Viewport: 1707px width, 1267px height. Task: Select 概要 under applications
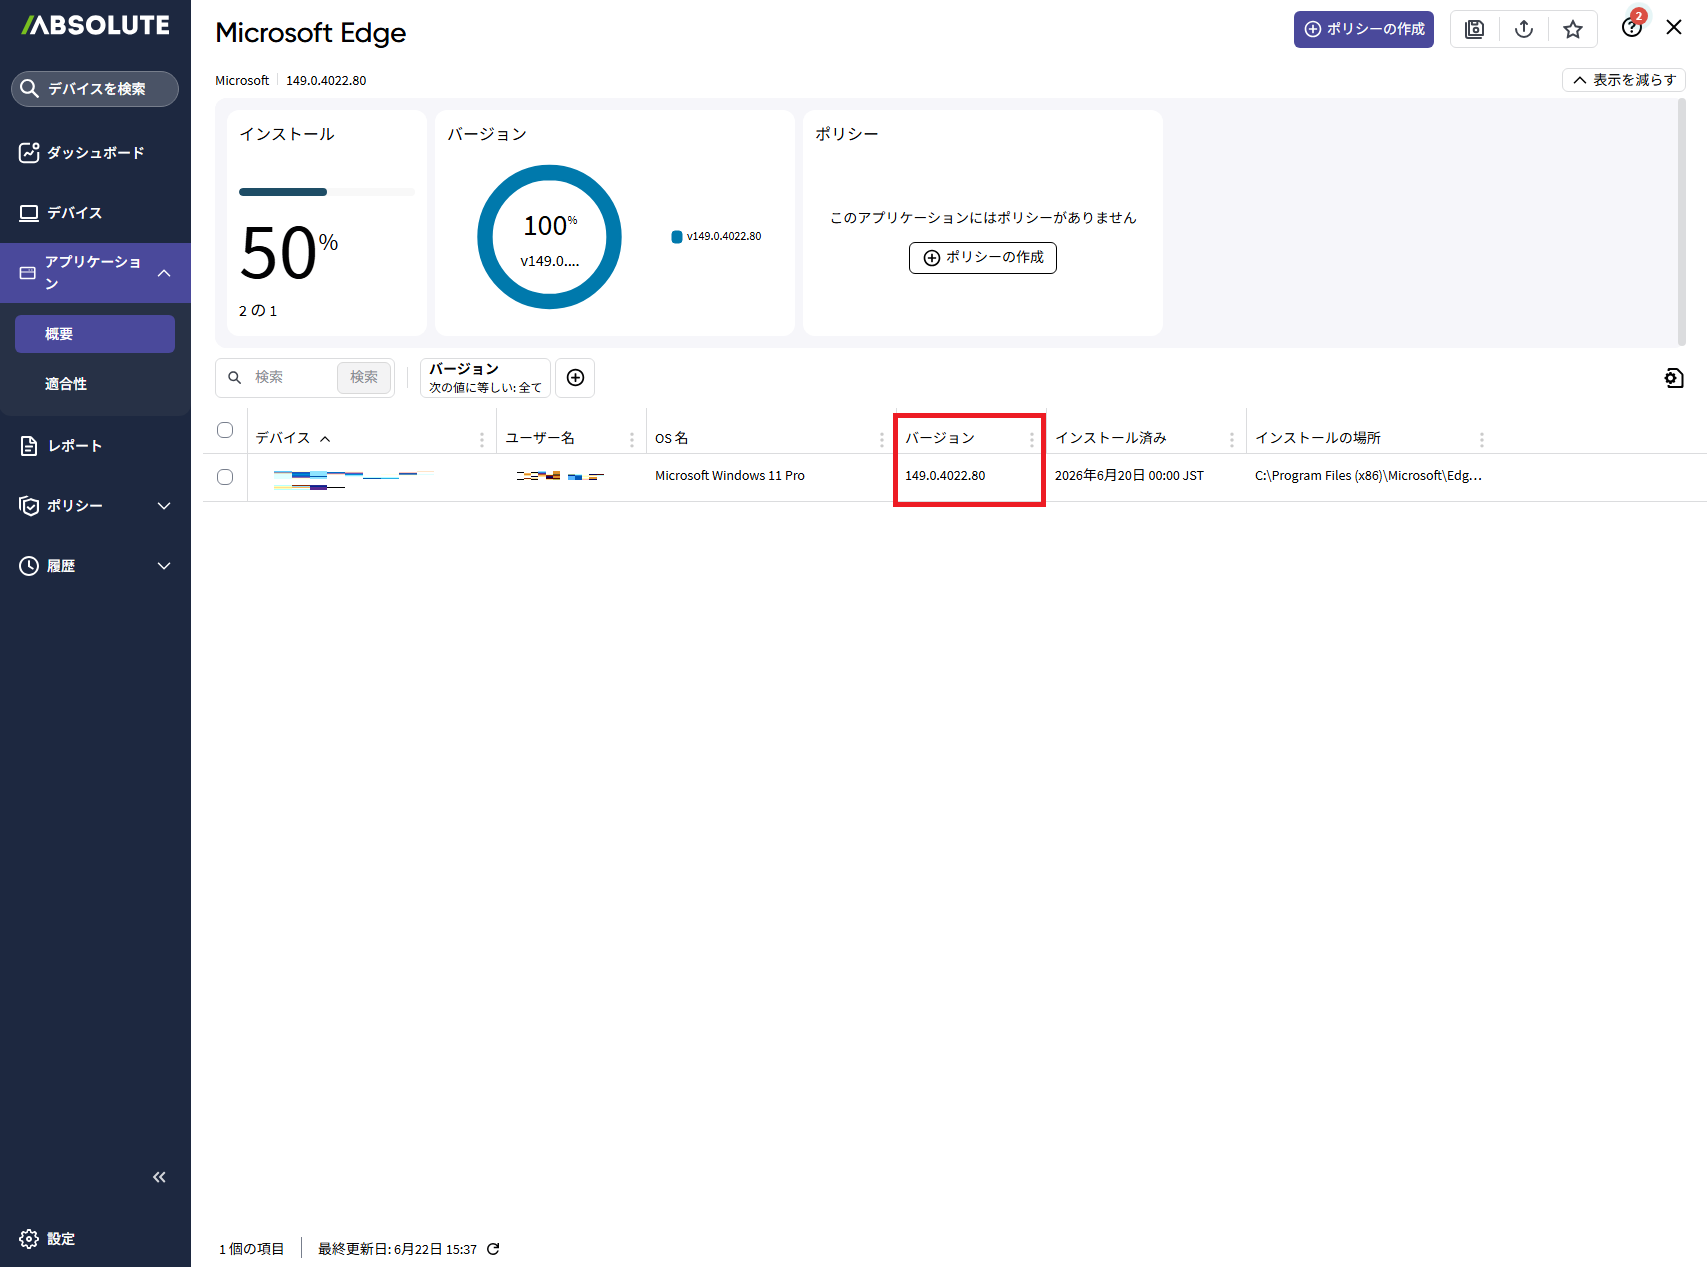pyautogui.click(x=95, y=334)
